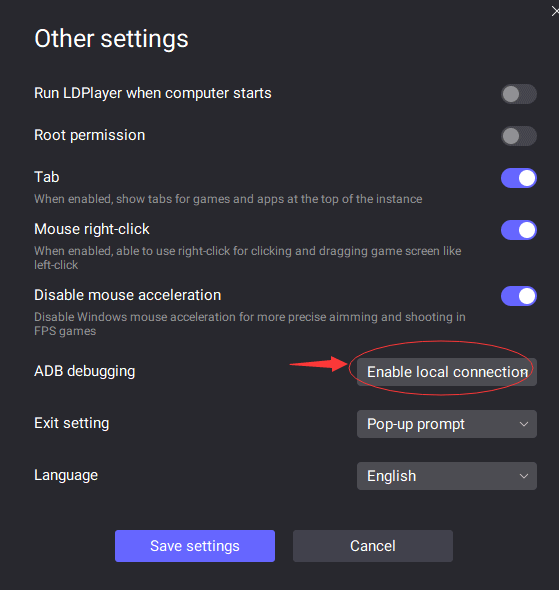Open the Pop-up prompt exit dropdown

447,424
